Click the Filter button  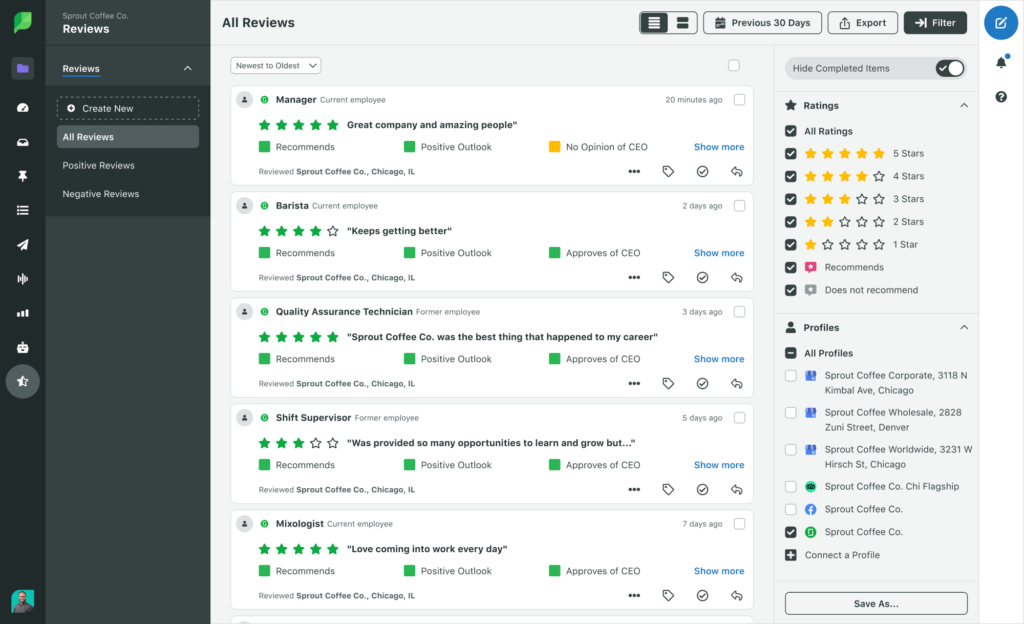[x=935, y=23]
